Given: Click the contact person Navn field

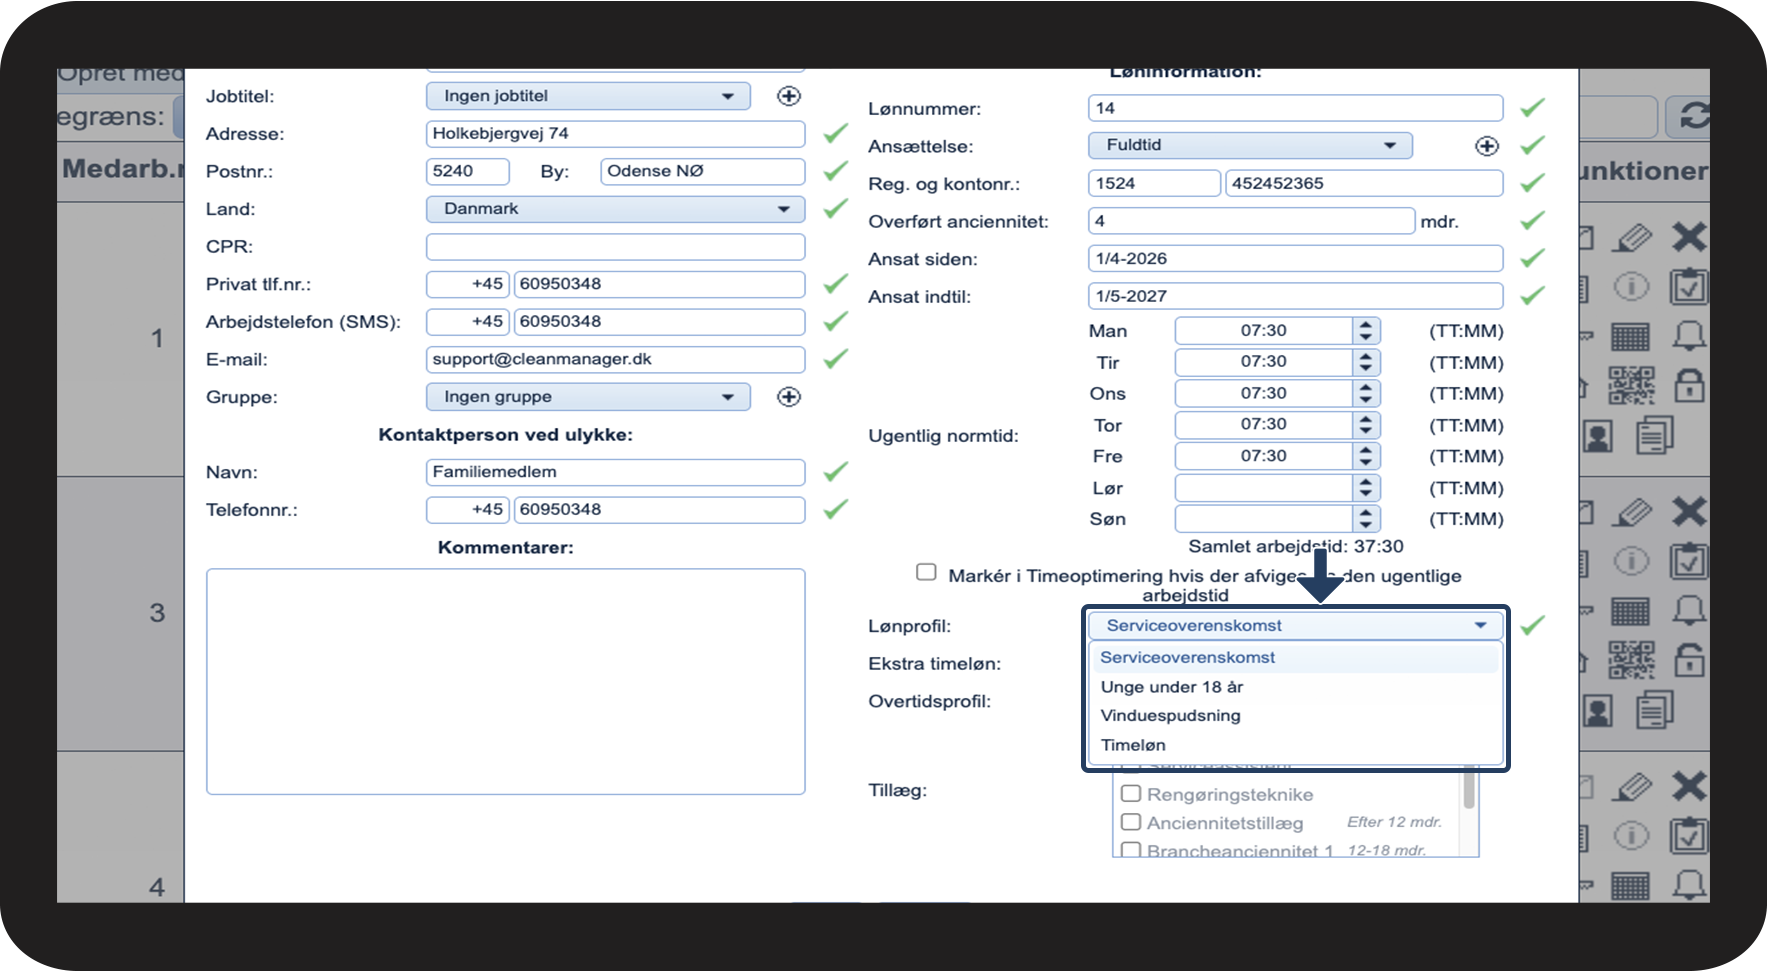Looking at the screenshot, I should (616, 472).
